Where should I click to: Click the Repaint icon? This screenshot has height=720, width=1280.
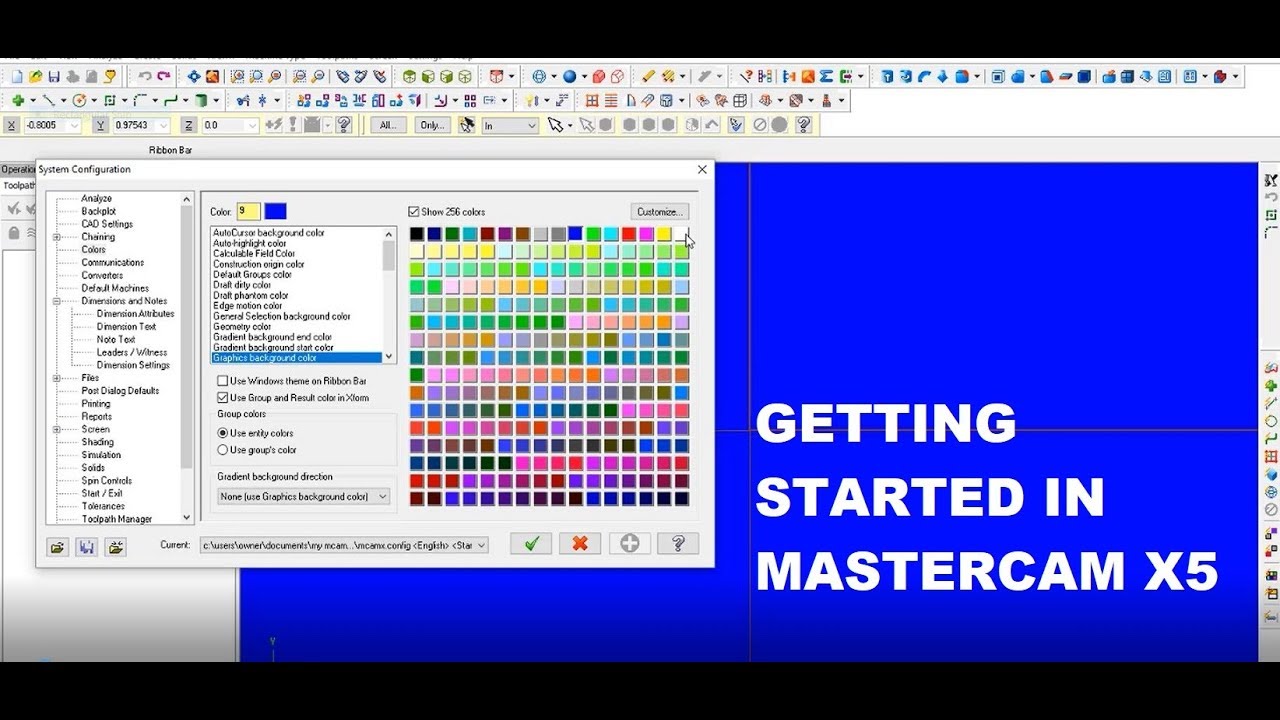(212, 76)
